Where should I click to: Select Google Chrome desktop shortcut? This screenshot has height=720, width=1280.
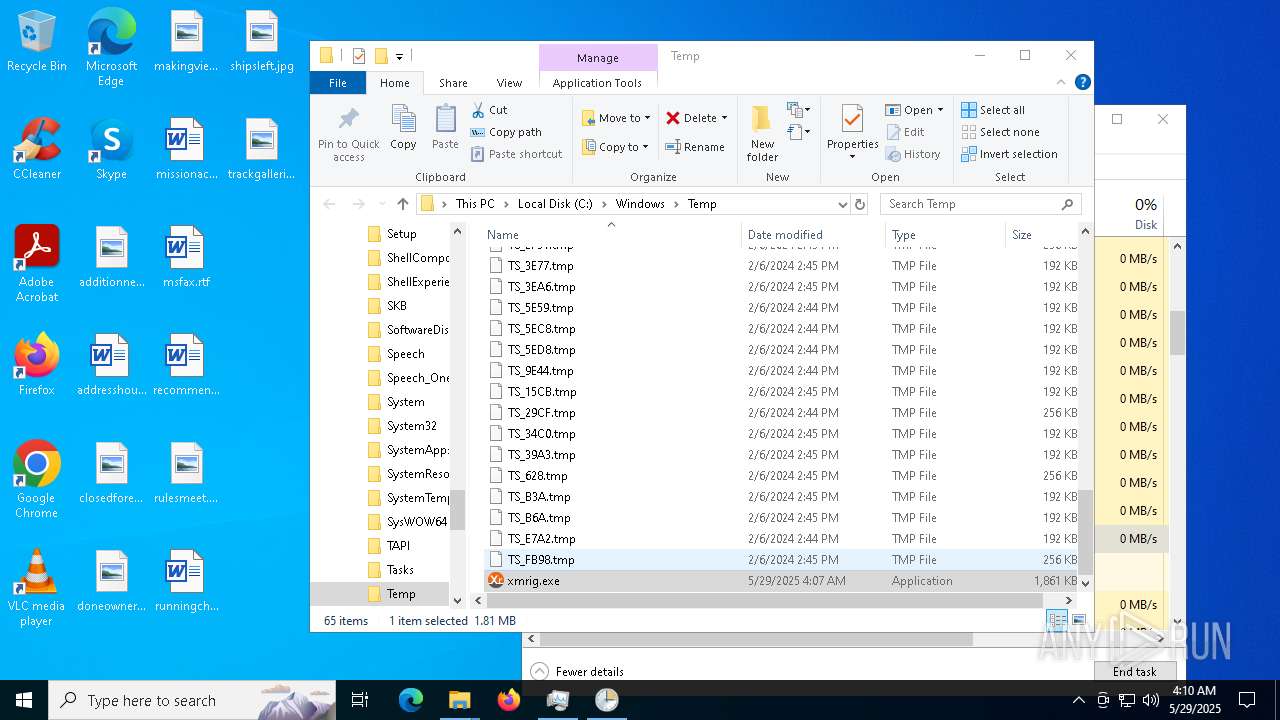(37, 480)
